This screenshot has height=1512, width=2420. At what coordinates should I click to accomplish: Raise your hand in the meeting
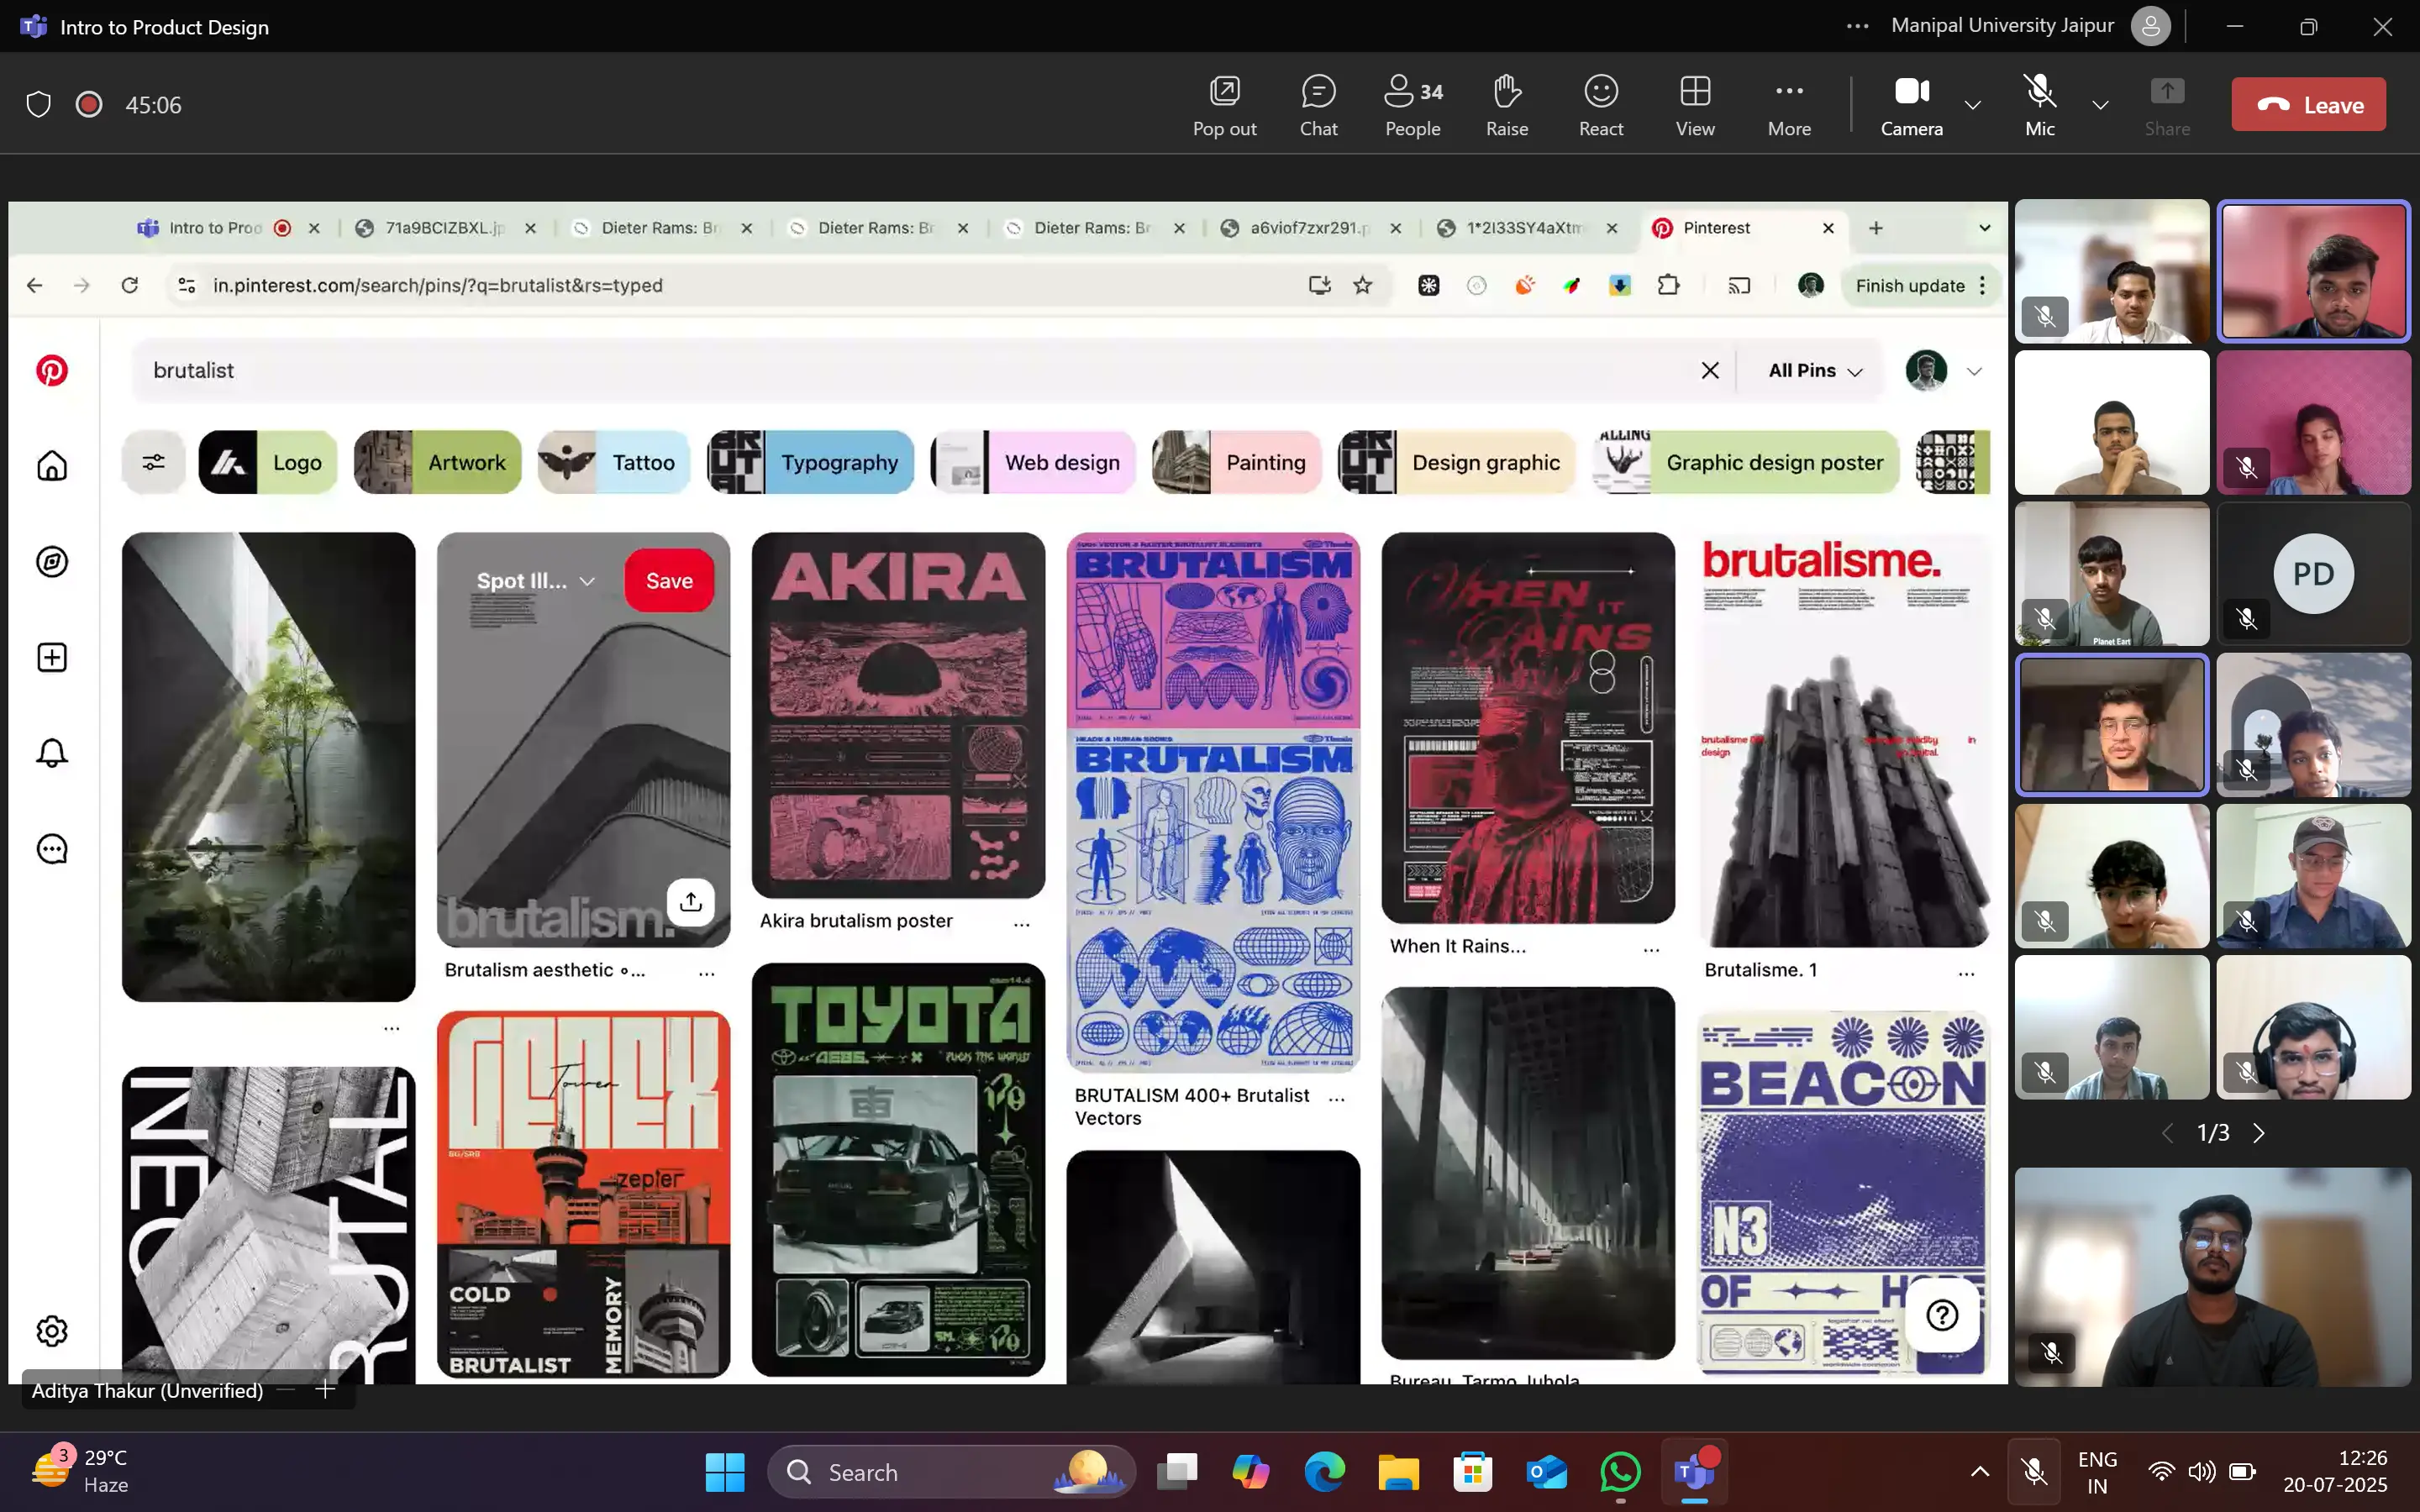coord(1507,103)
